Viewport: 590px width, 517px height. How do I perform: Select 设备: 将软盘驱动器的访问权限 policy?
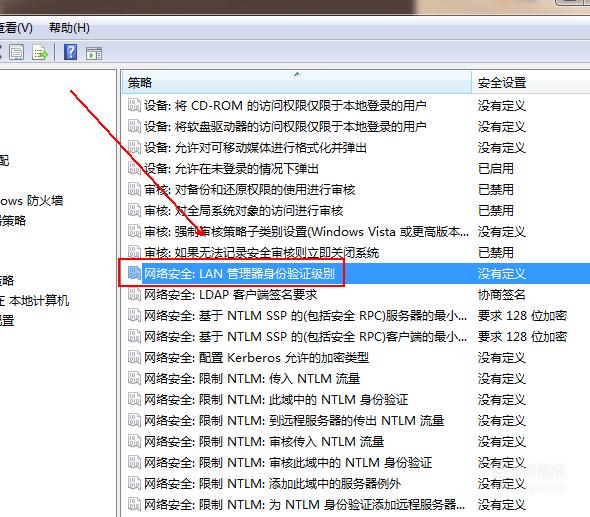[x=285, y=126]
